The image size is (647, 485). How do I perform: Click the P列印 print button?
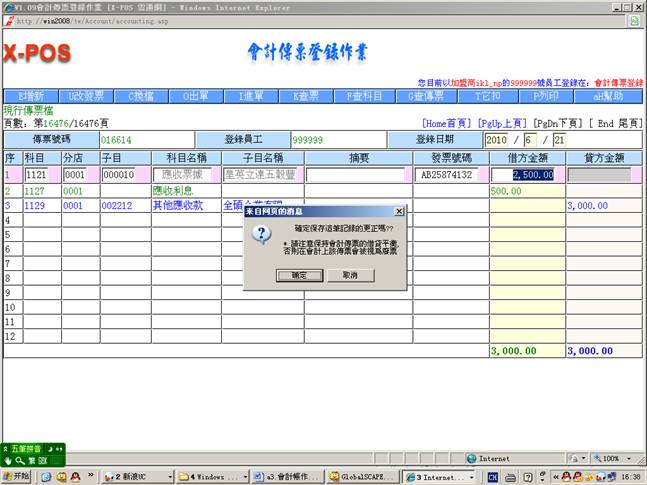tap(544, 96)
